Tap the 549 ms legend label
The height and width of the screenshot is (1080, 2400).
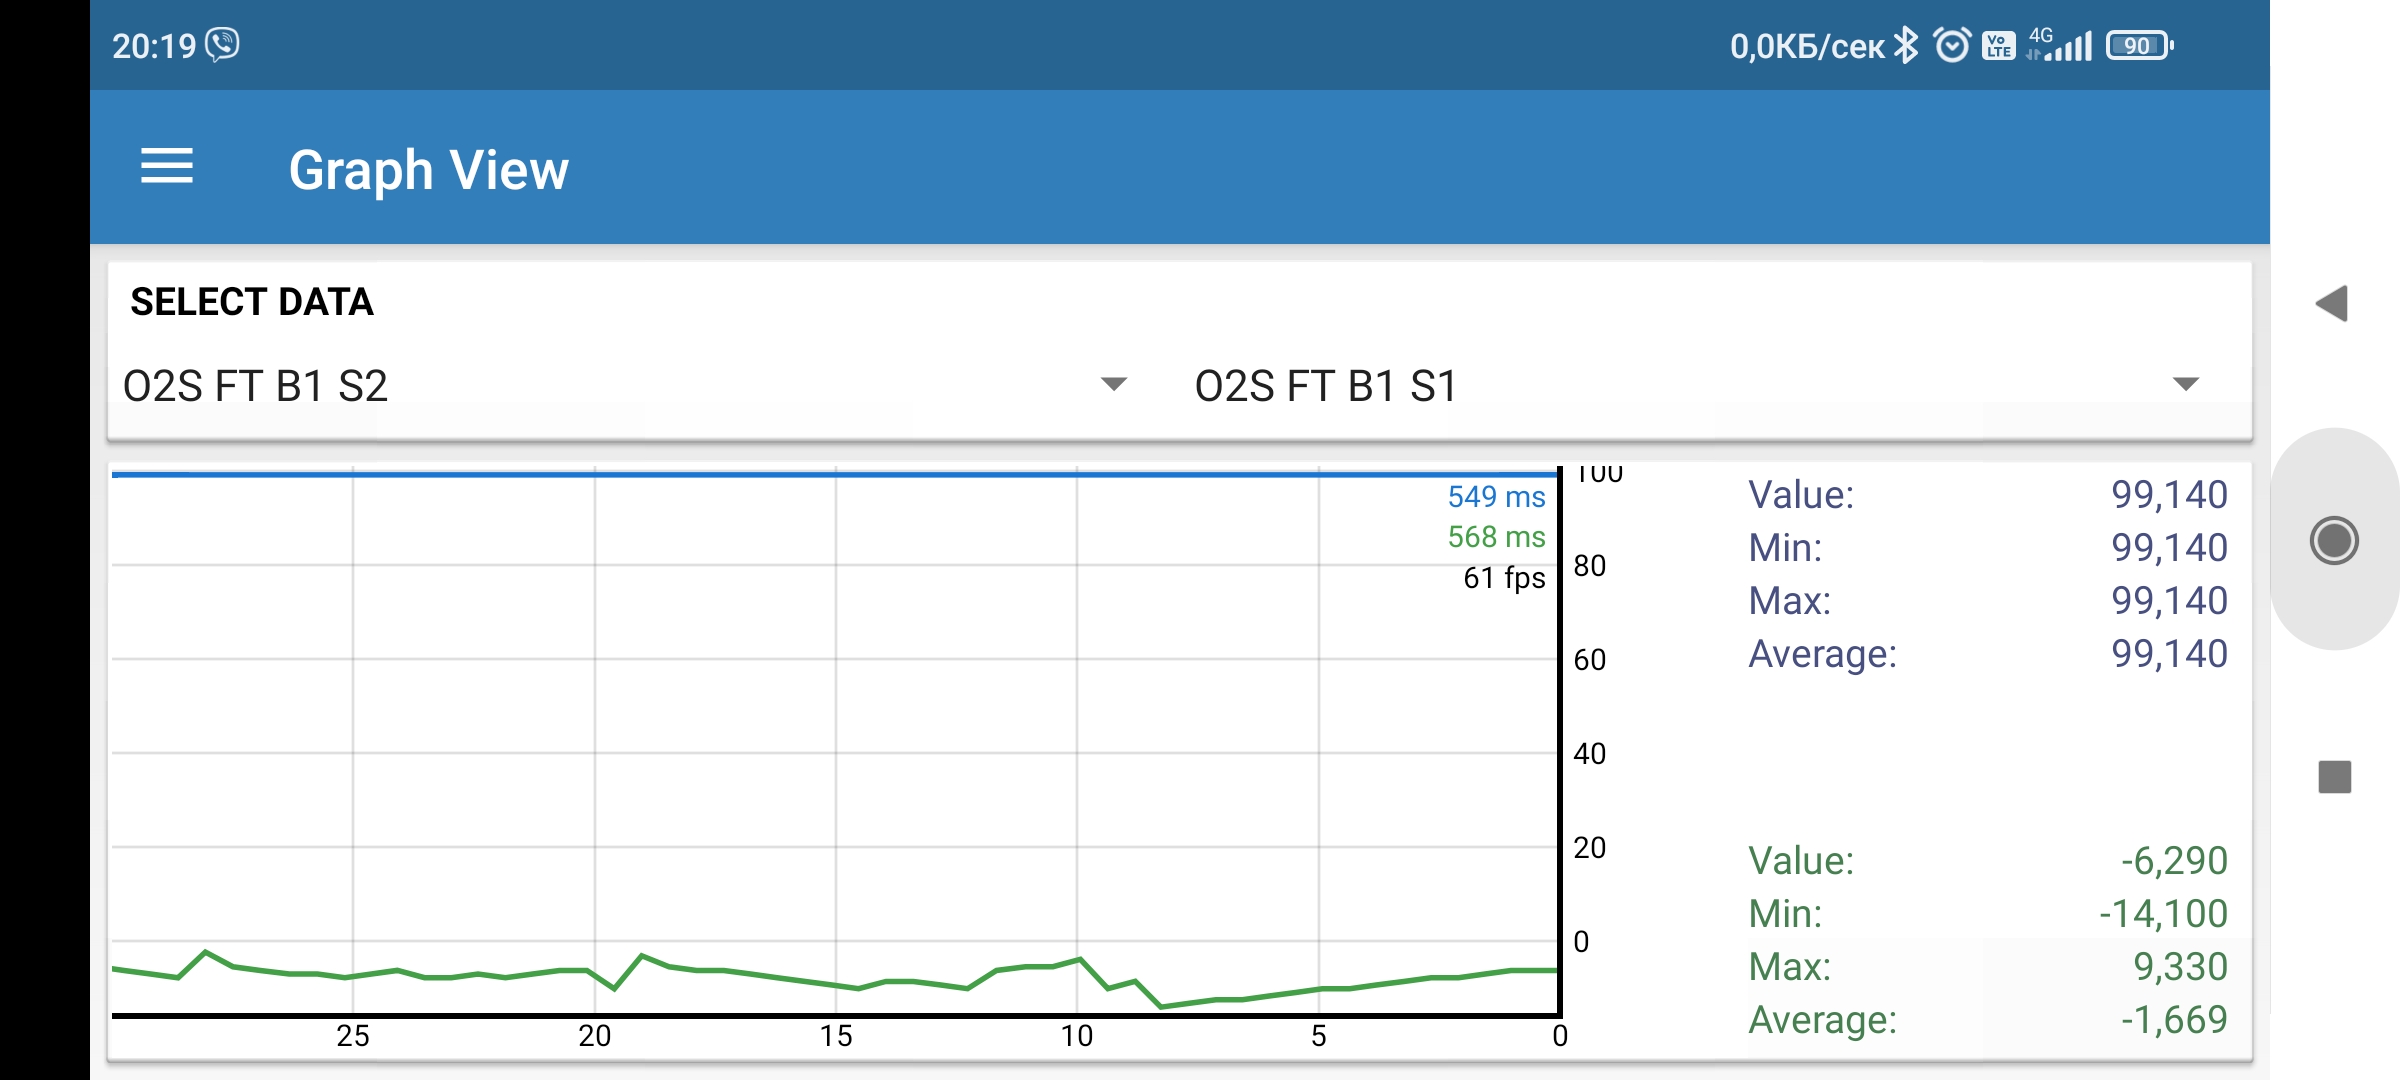coord(1497,497)
